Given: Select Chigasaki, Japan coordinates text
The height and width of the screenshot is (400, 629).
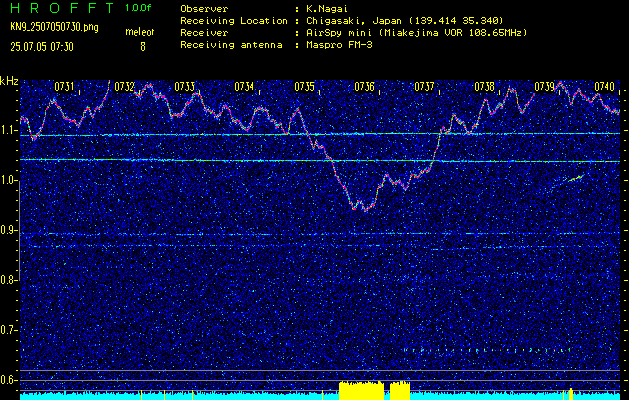Looking at the screenshot, I should (x=404, y=21).
